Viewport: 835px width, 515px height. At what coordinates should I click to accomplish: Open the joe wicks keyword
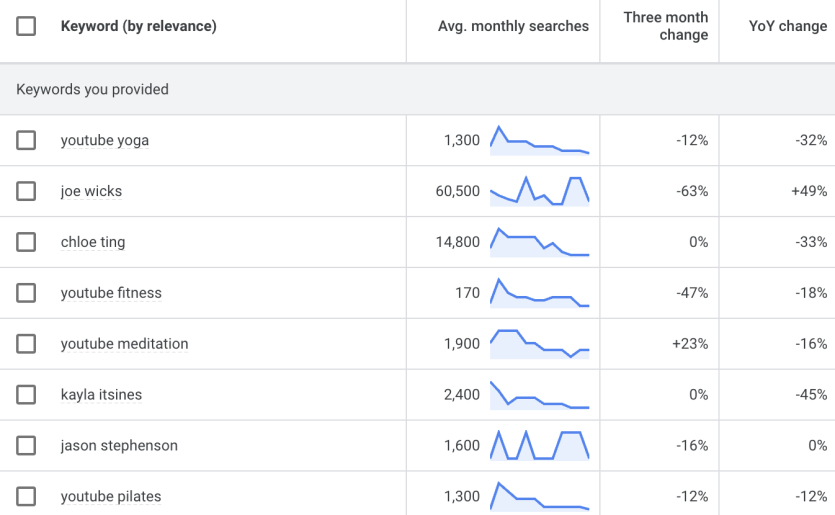pos(91,191)
